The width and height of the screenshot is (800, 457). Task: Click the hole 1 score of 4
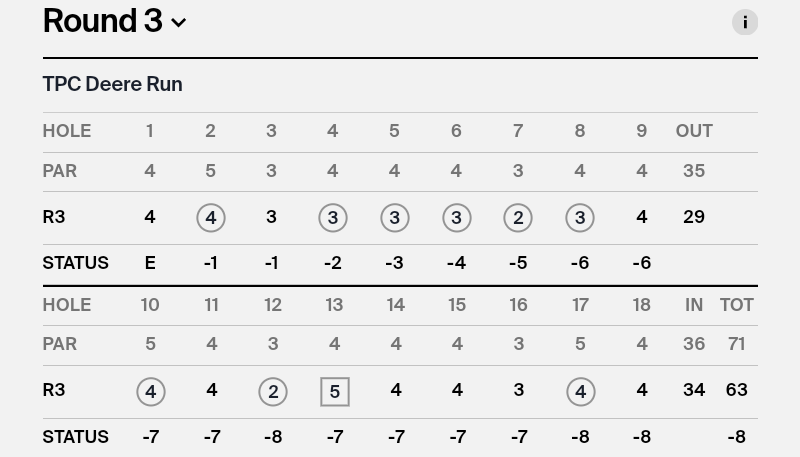pyautogui.click(x=150, y=217)
